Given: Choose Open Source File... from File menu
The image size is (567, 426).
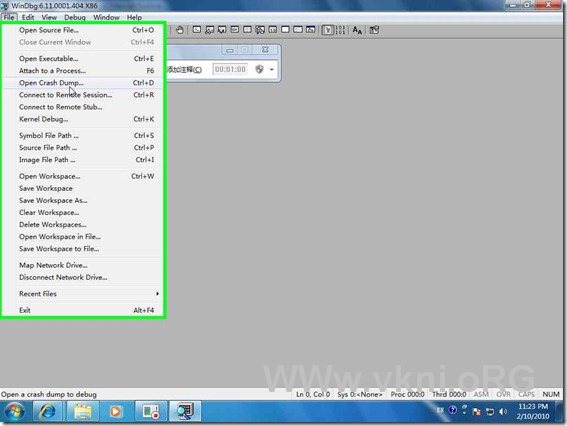Looking at the screenshot, I should click(x=83, y=30).
